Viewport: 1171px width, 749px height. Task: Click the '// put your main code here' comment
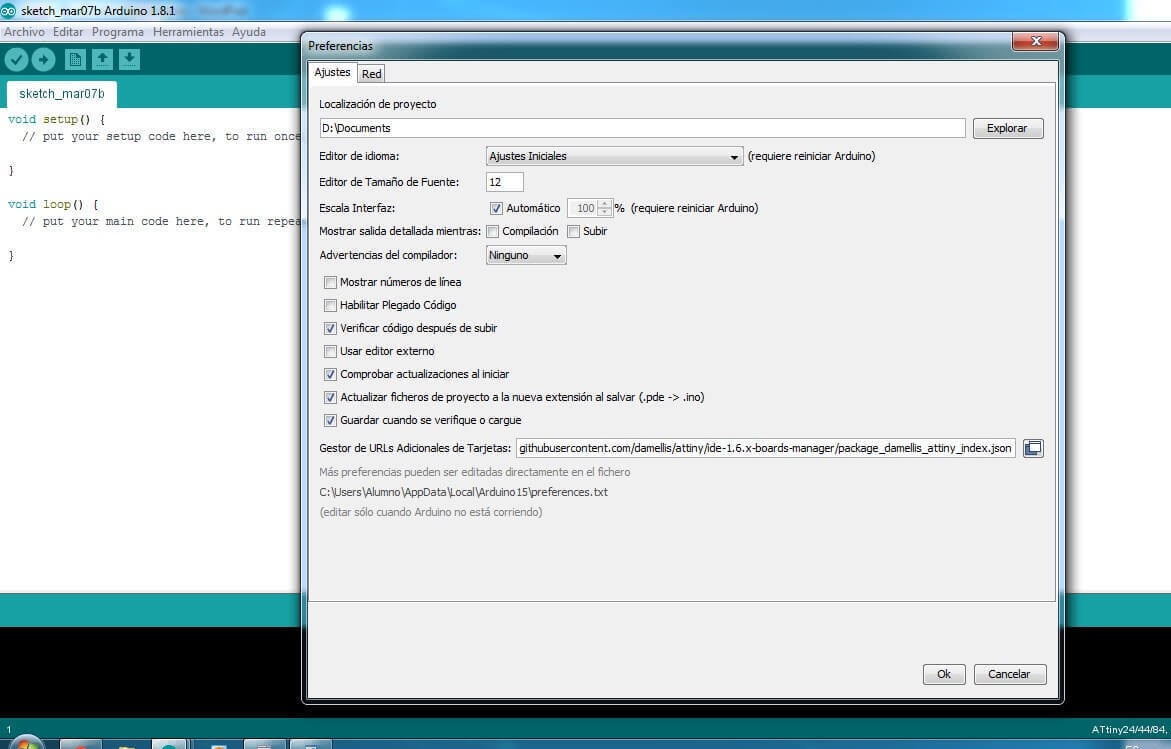click(161, 222)
